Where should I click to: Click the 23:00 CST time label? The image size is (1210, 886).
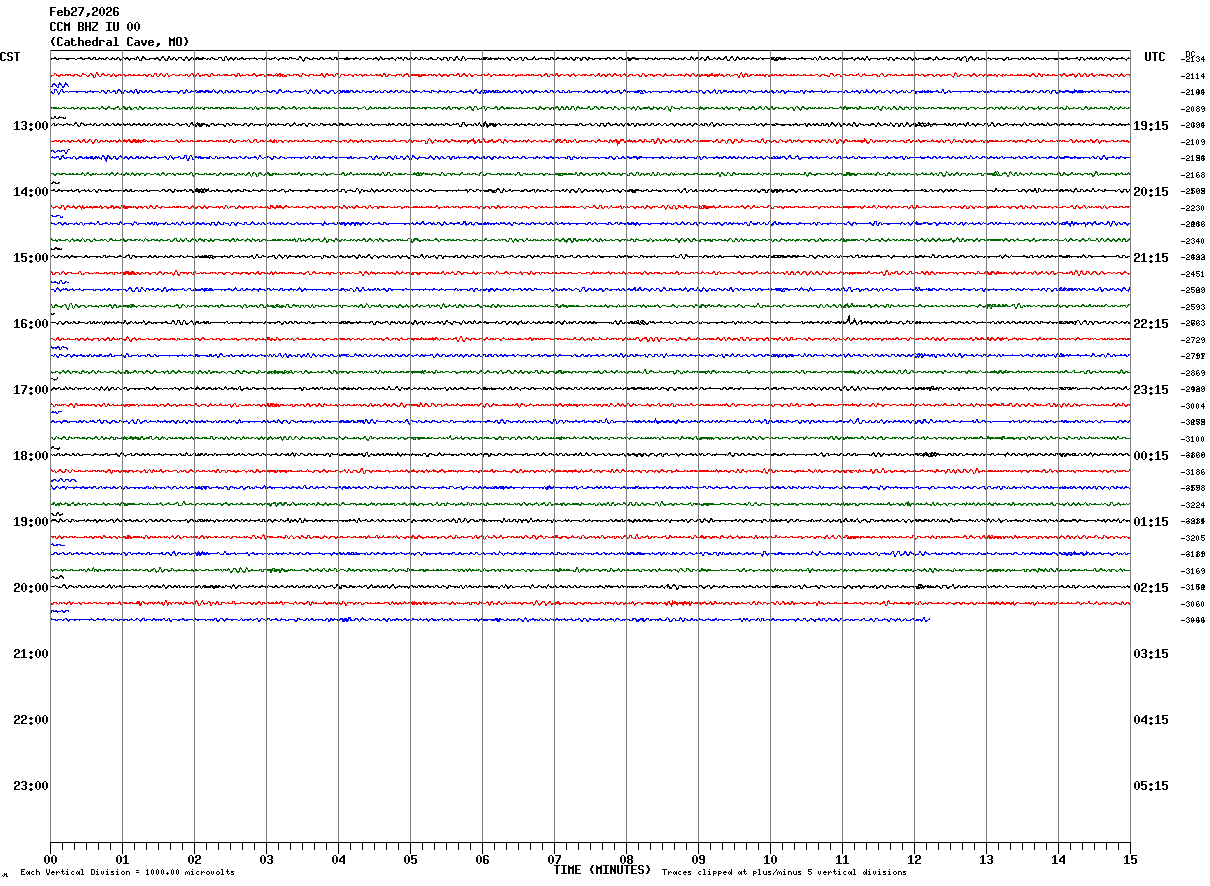click(x=30, y=786)
